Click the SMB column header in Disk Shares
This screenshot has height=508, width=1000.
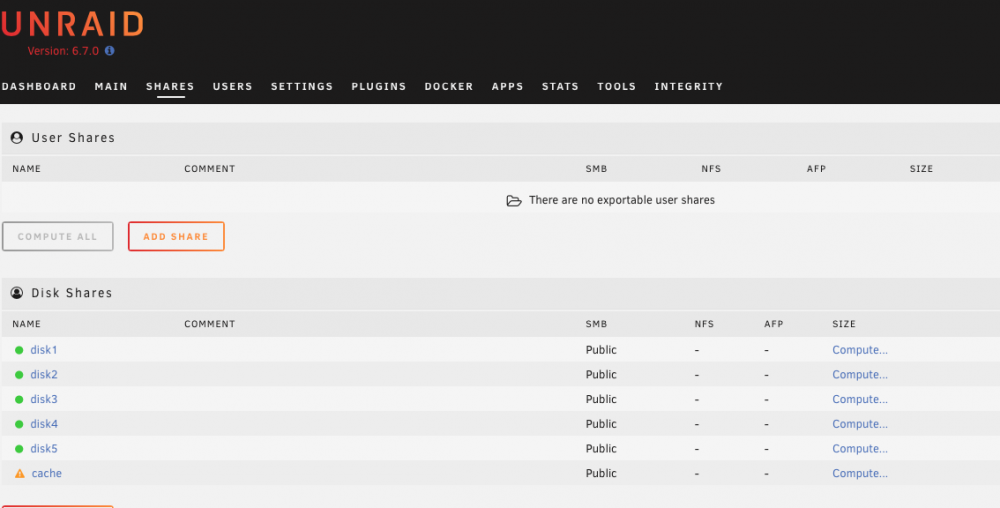tap(596, 324)
